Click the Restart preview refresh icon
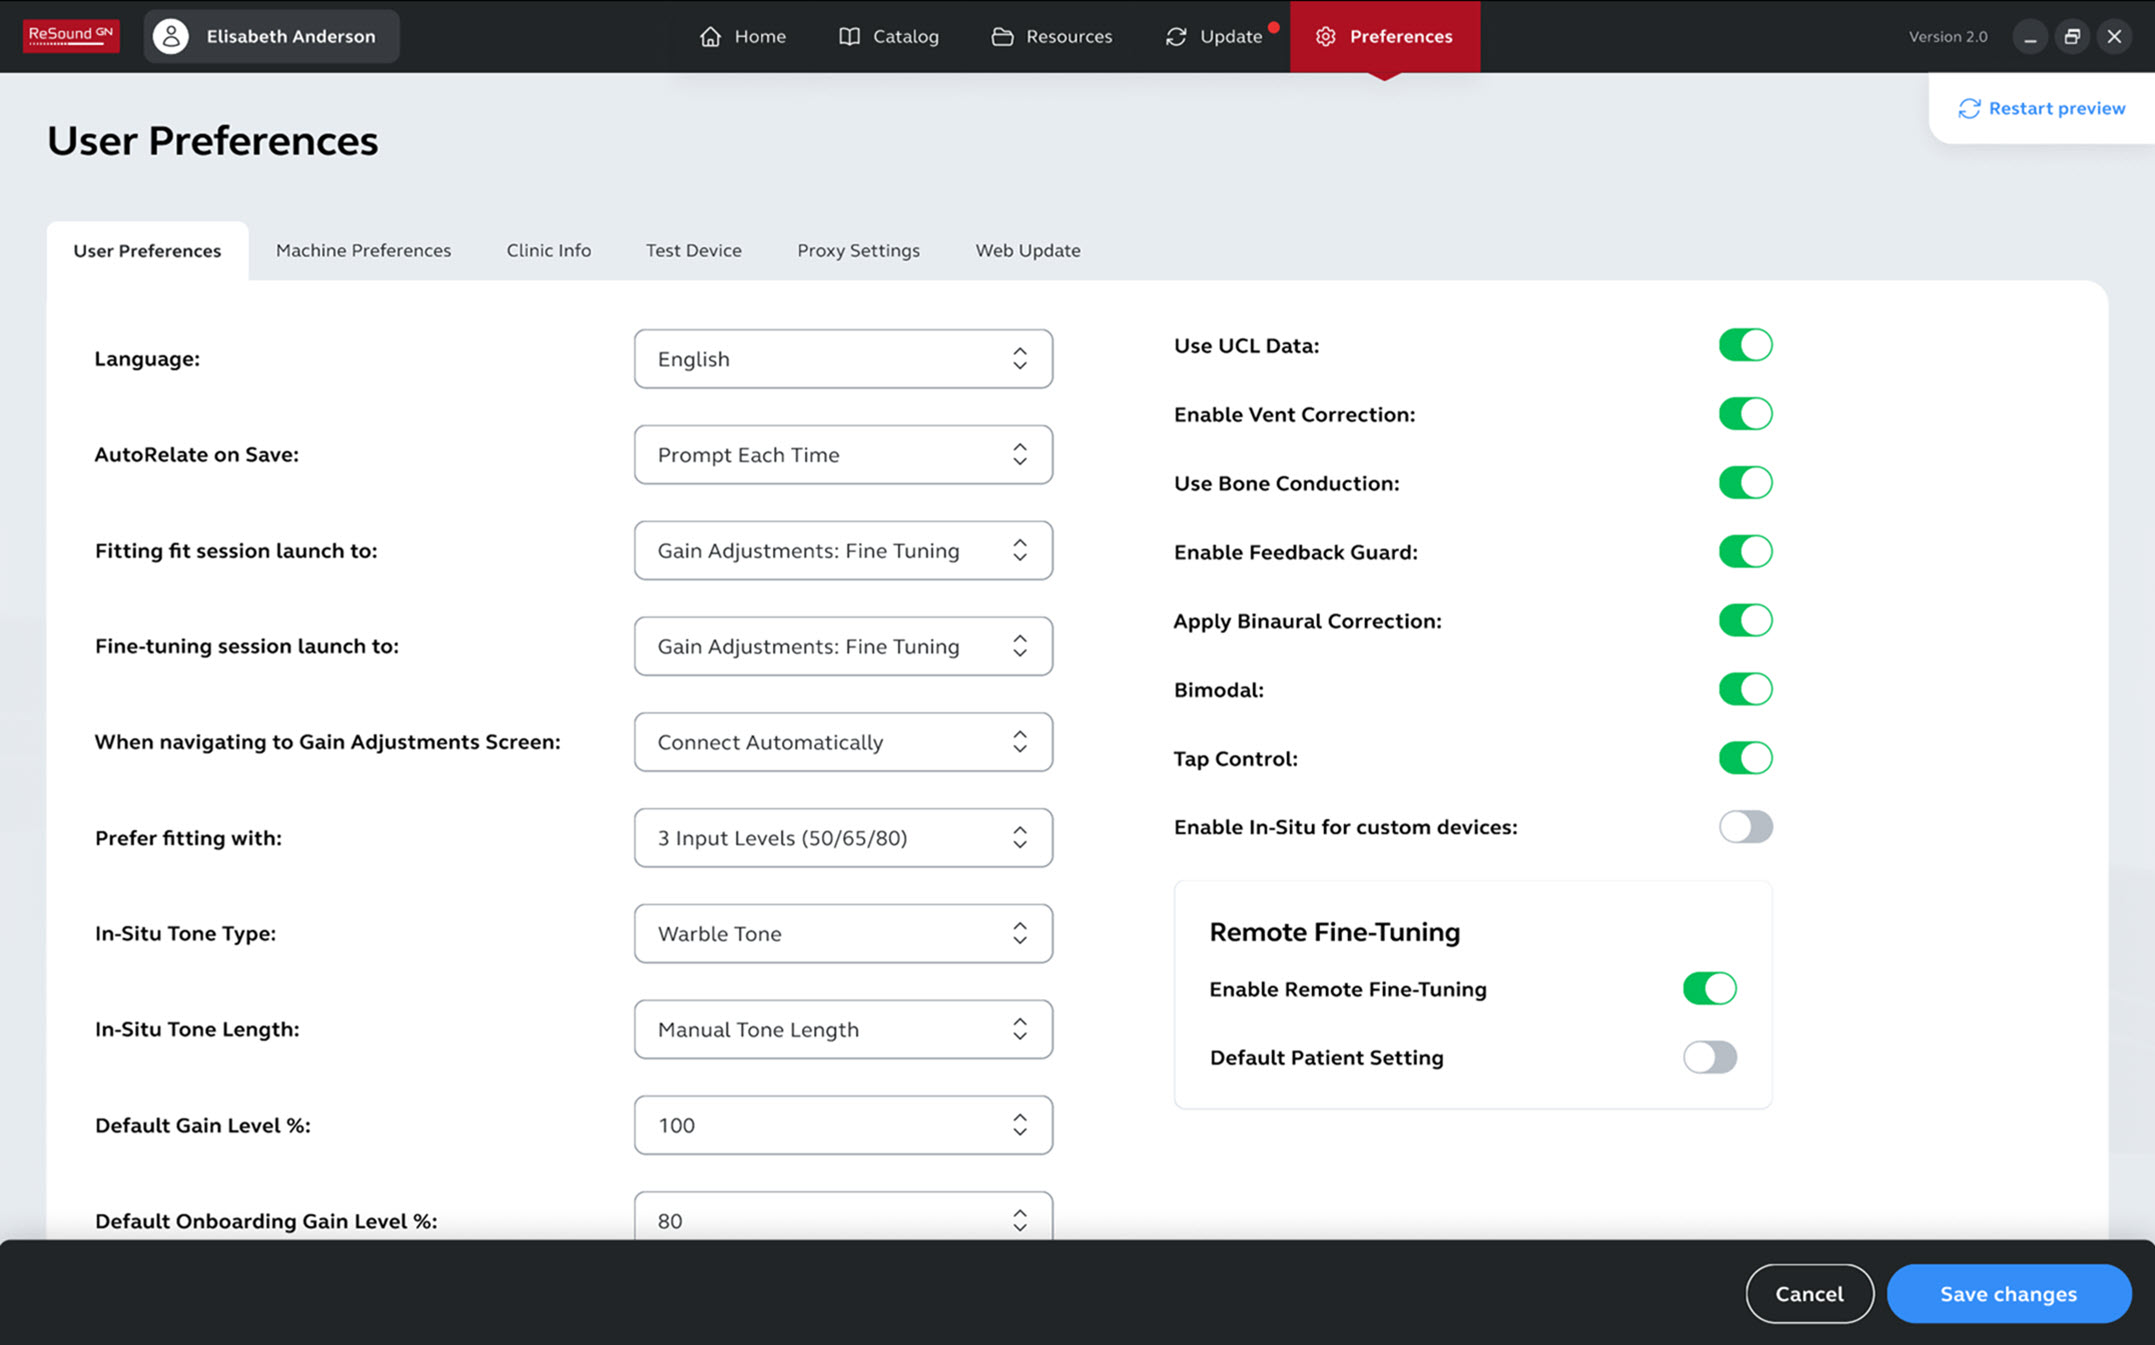The height and width of the screenshot is (1345, 2155). [x=1969, y=108]
